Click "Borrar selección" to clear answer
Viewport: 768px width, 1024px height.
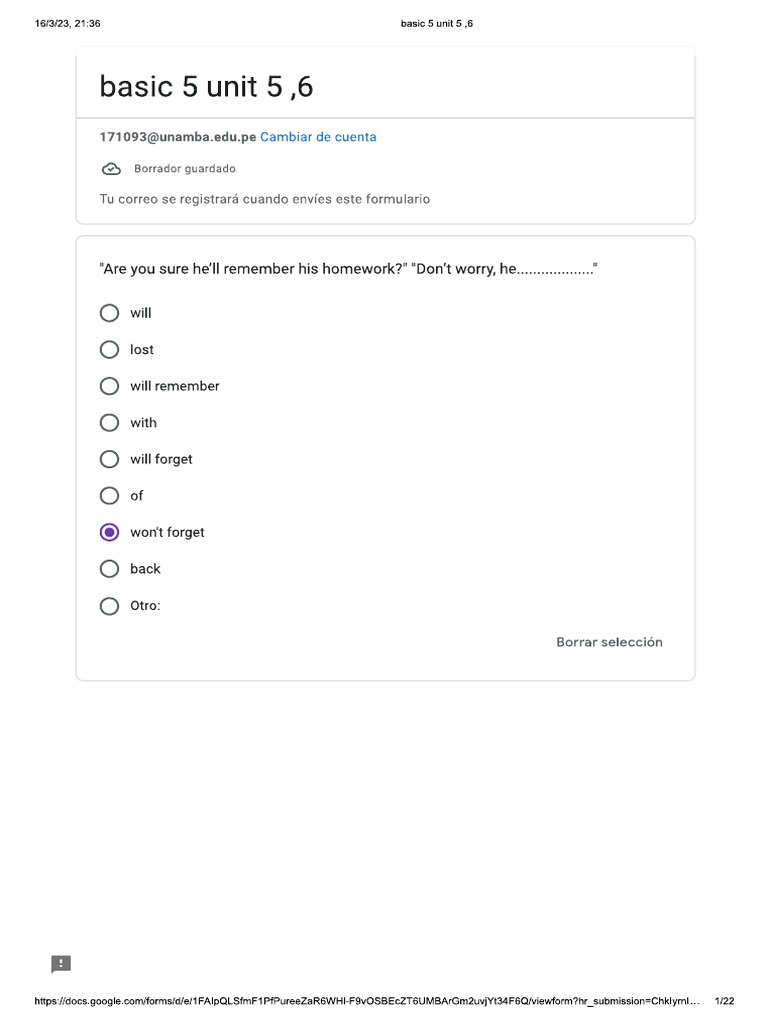(609, 642)
